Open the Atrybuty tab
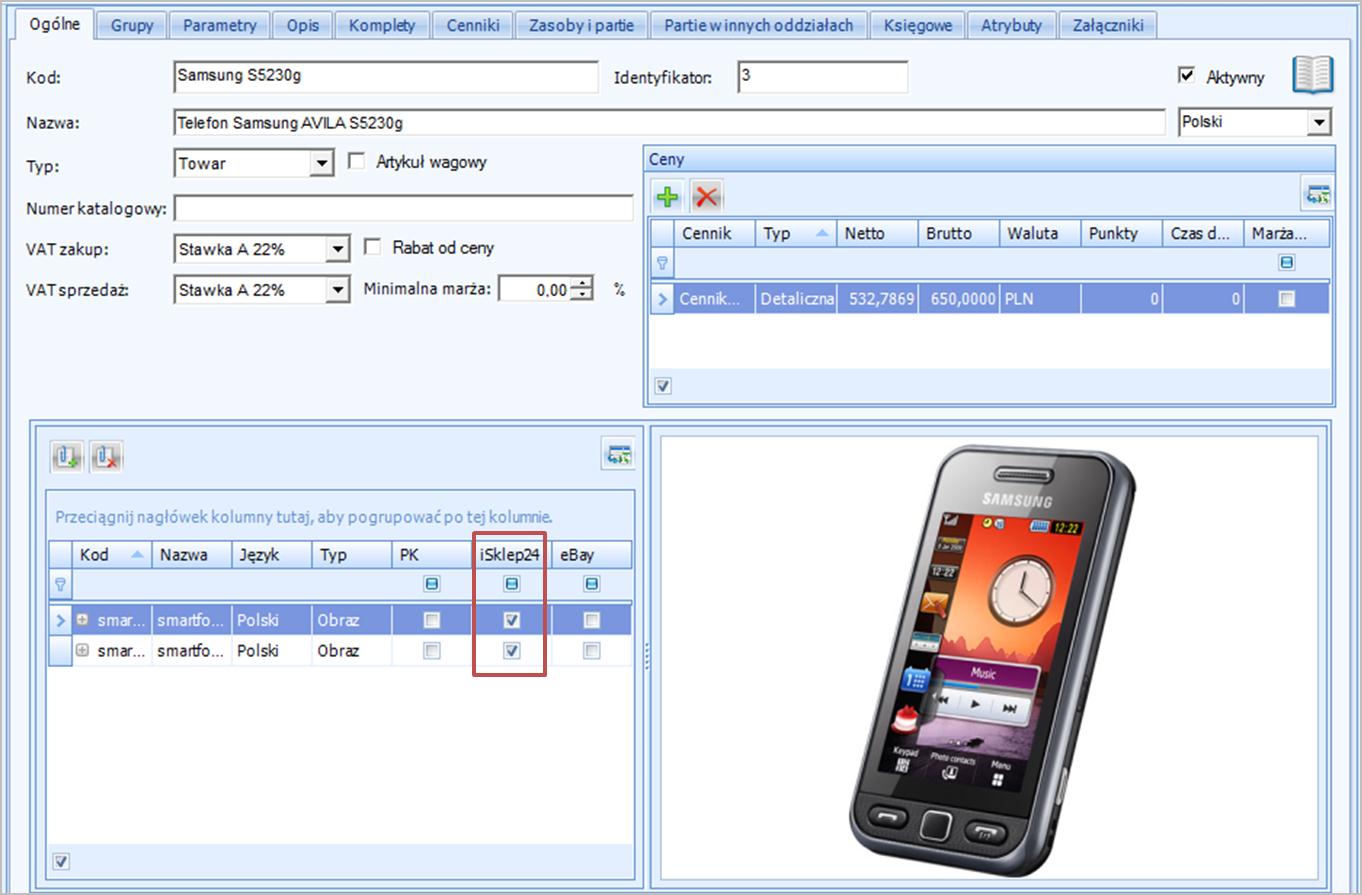 tap(1011, 25)
